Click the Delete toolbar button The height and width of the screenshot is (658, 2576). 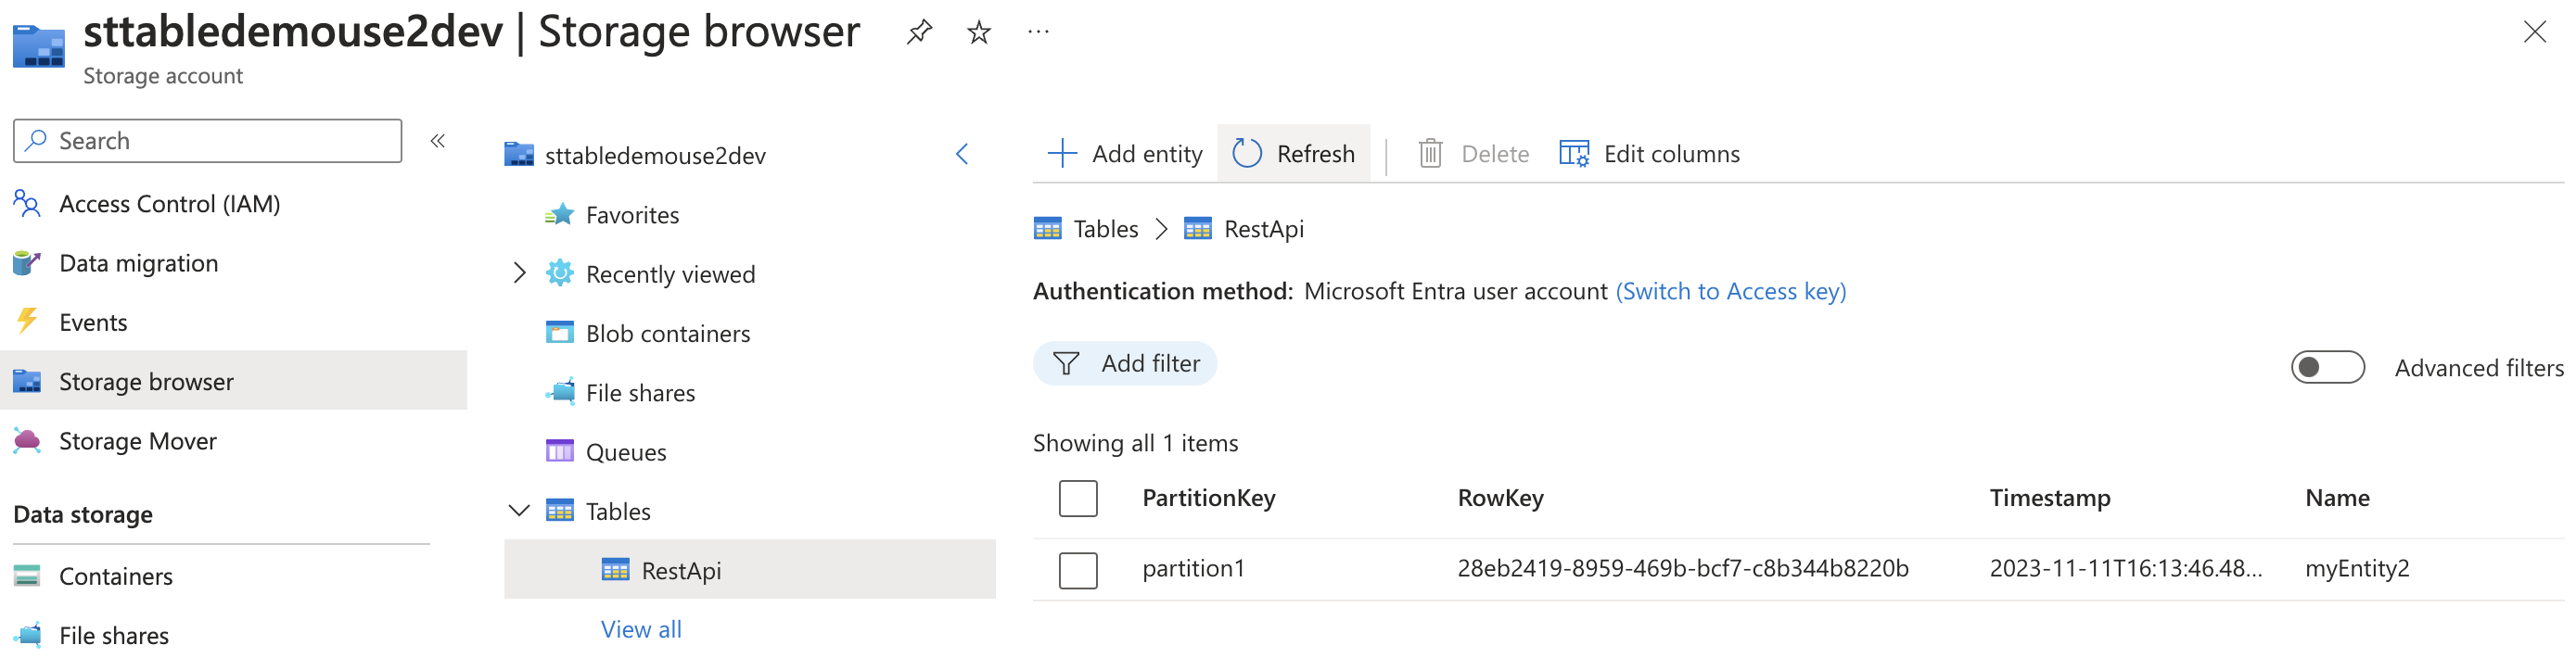click(x=1474, y=154)
